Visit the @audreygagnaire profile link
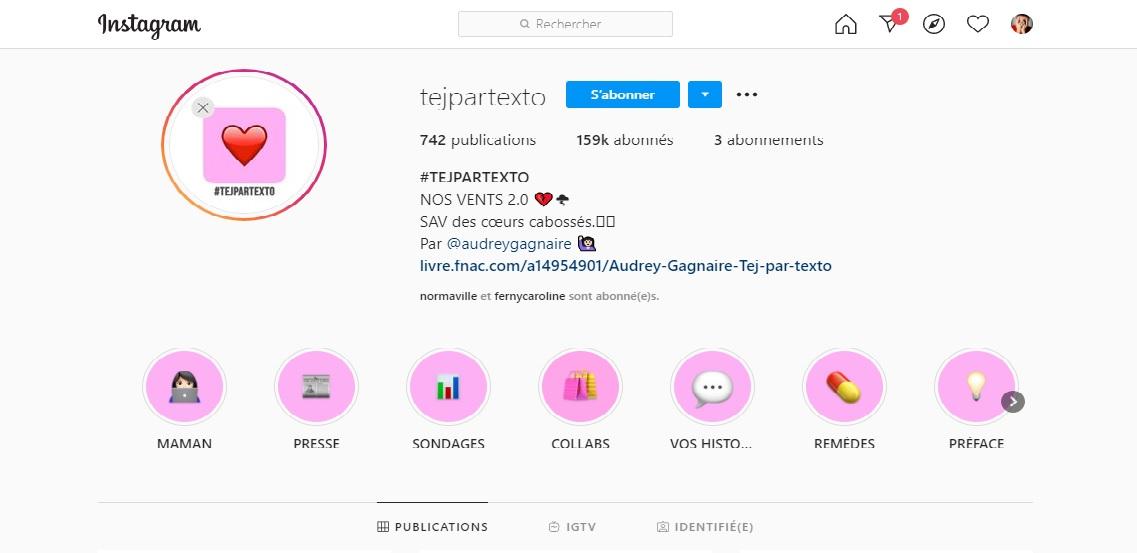Screen dimensions: 1137x553 point(509,244)
